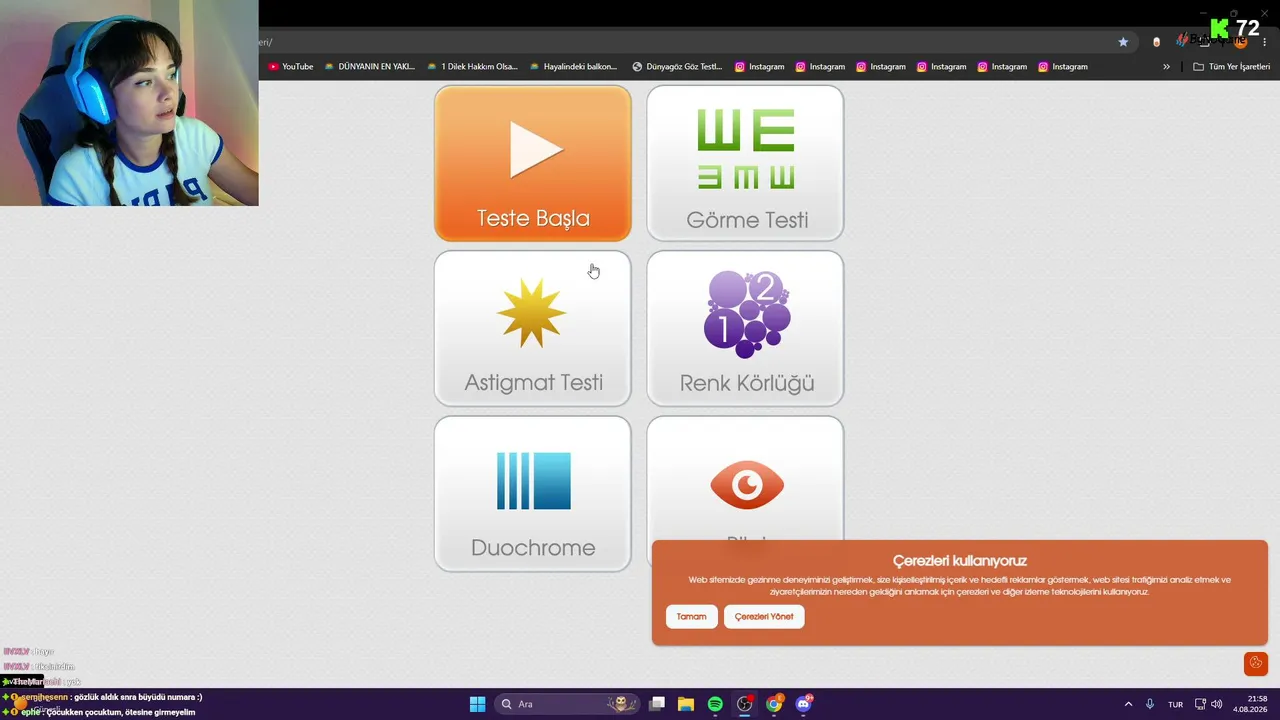1280x720 pixels.
Task: Open the Windows Start menu
Action: tap(477, 704)
